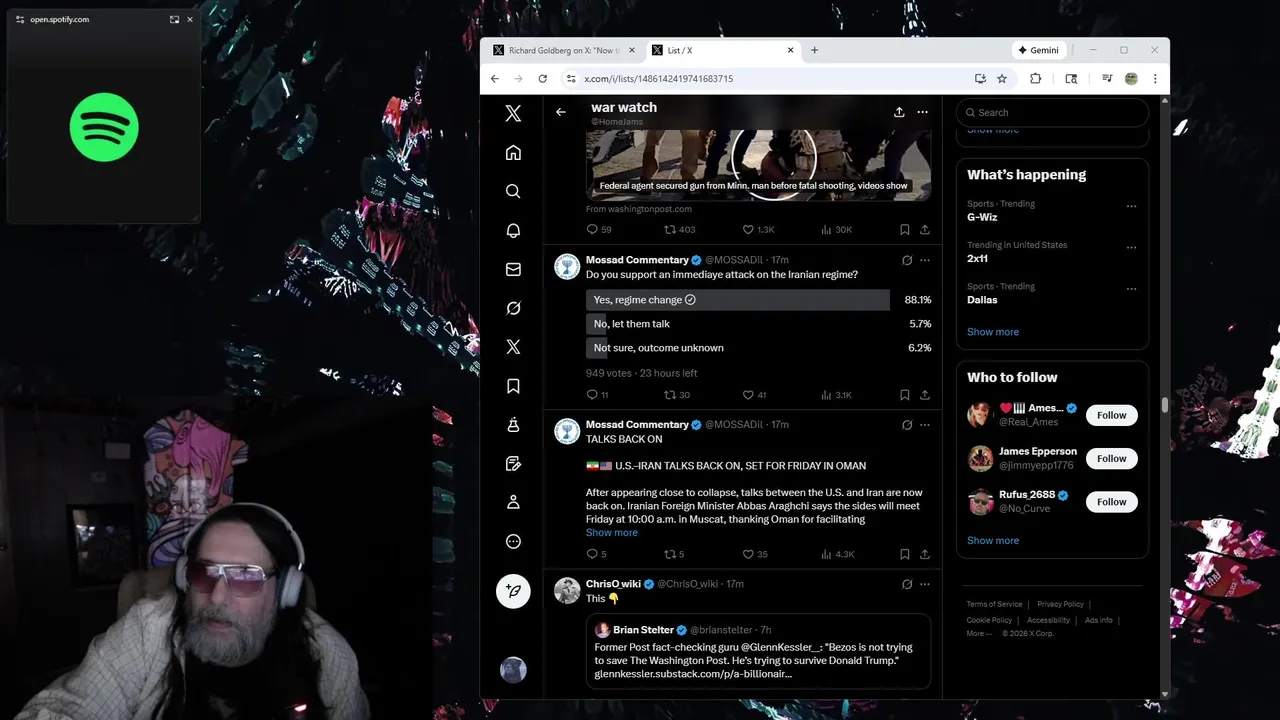The height and width of the screenshot is (720, 1280).
Task: Follow Ames account
Action: tap(1111, 415)
